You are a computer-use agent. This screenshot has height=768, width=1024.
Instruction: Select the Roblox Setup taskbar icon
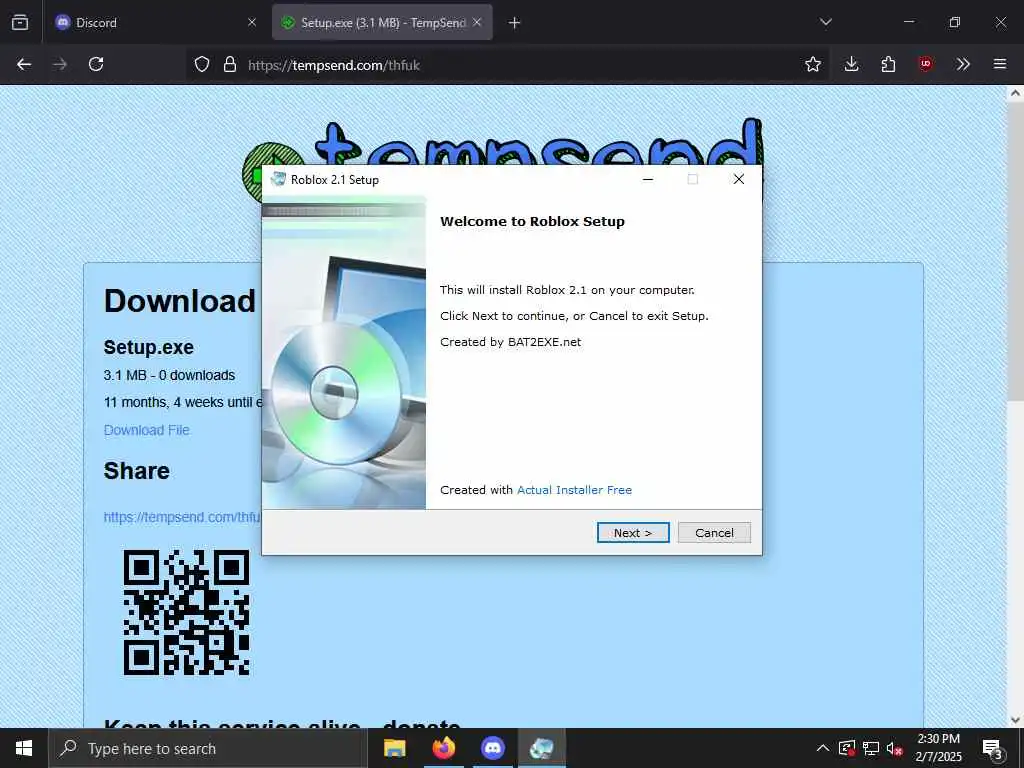click(541, 748)
